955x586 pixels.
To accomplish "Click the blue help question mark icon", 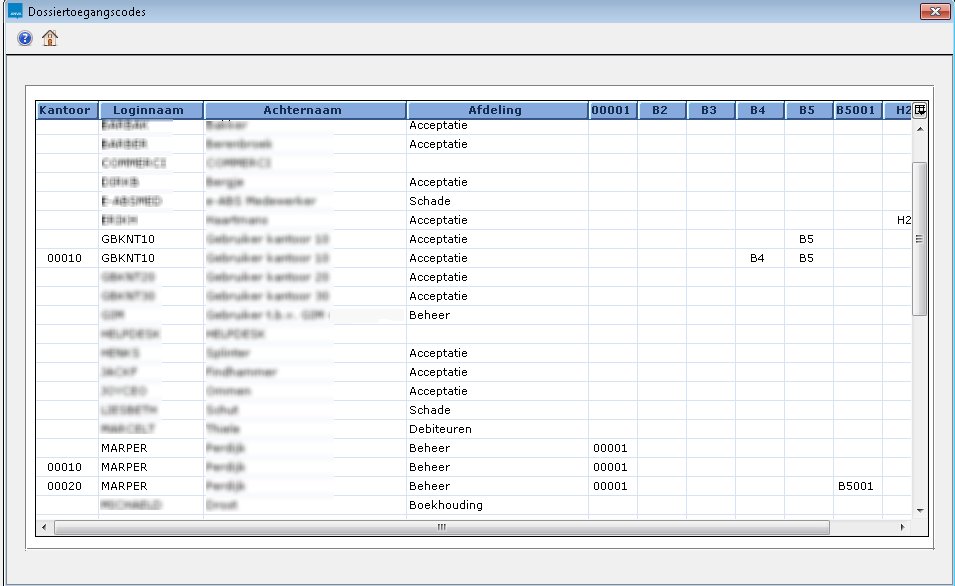I will (x=25, y=38).
